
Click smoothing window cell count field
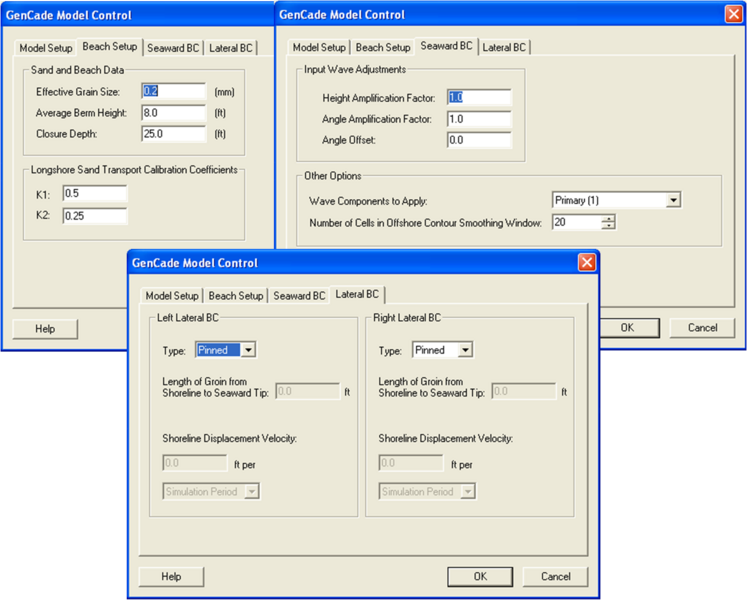576,222
